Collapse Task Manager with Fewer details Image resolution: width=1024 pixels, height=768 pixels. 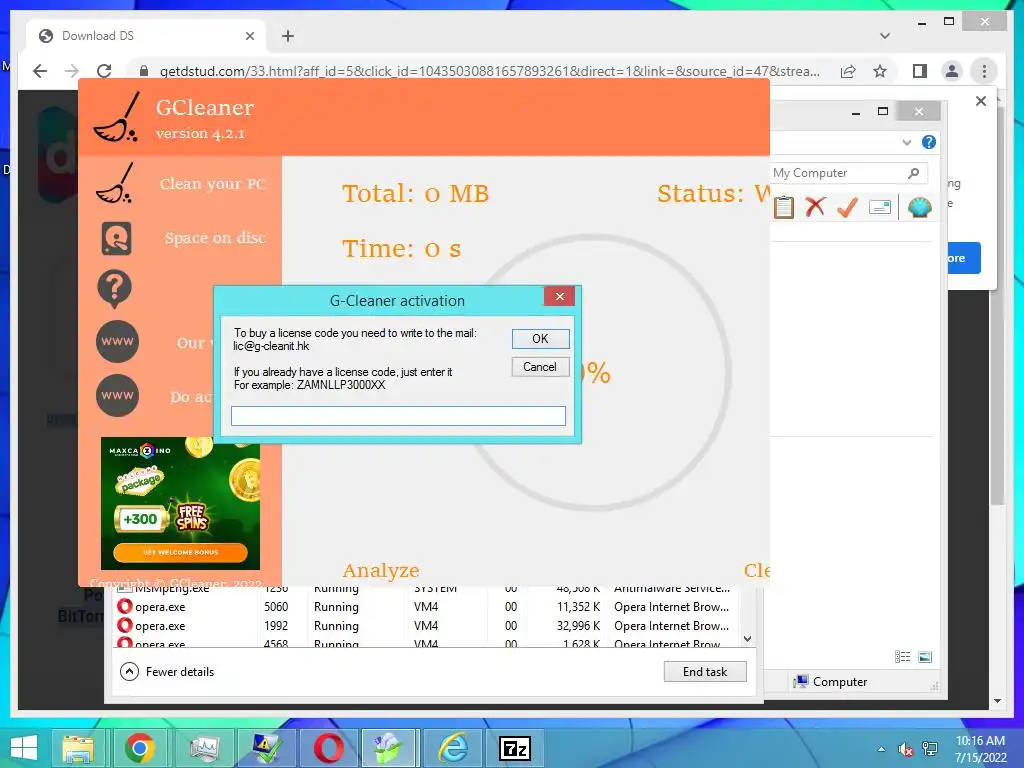[167, 671]
